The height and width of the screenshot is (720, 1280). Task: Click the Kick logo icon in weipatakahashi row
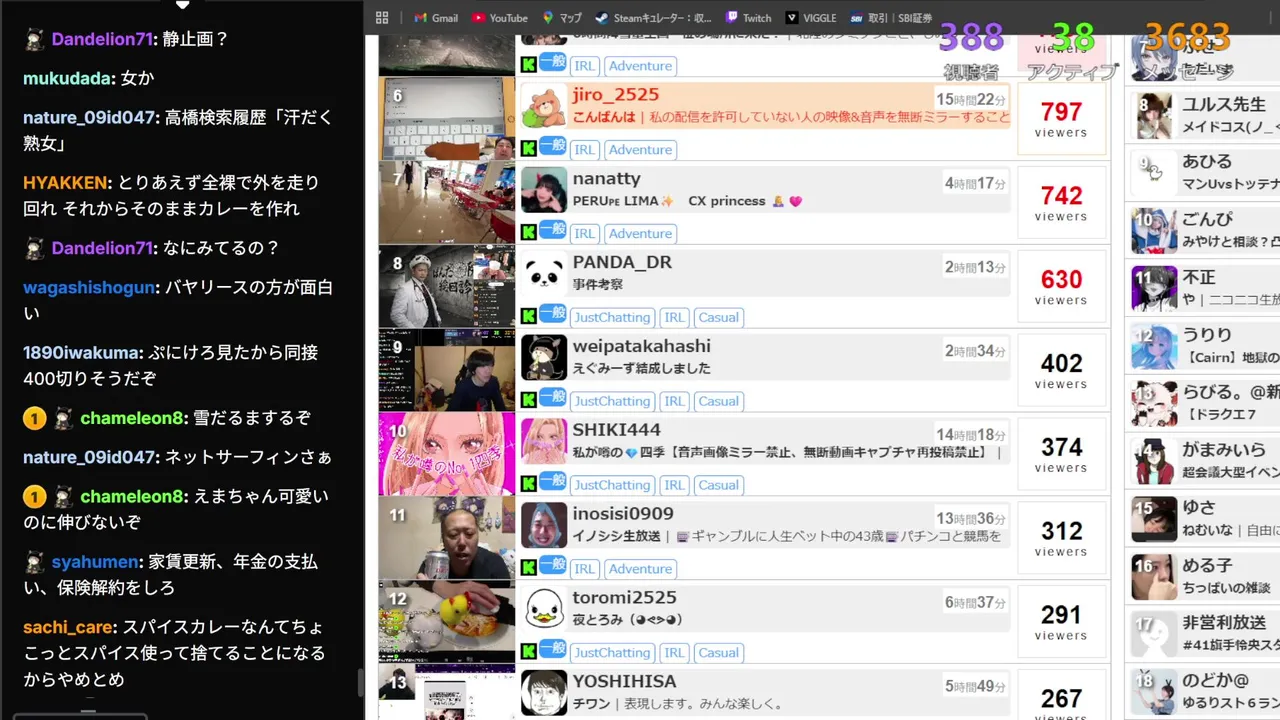[529, 400]
